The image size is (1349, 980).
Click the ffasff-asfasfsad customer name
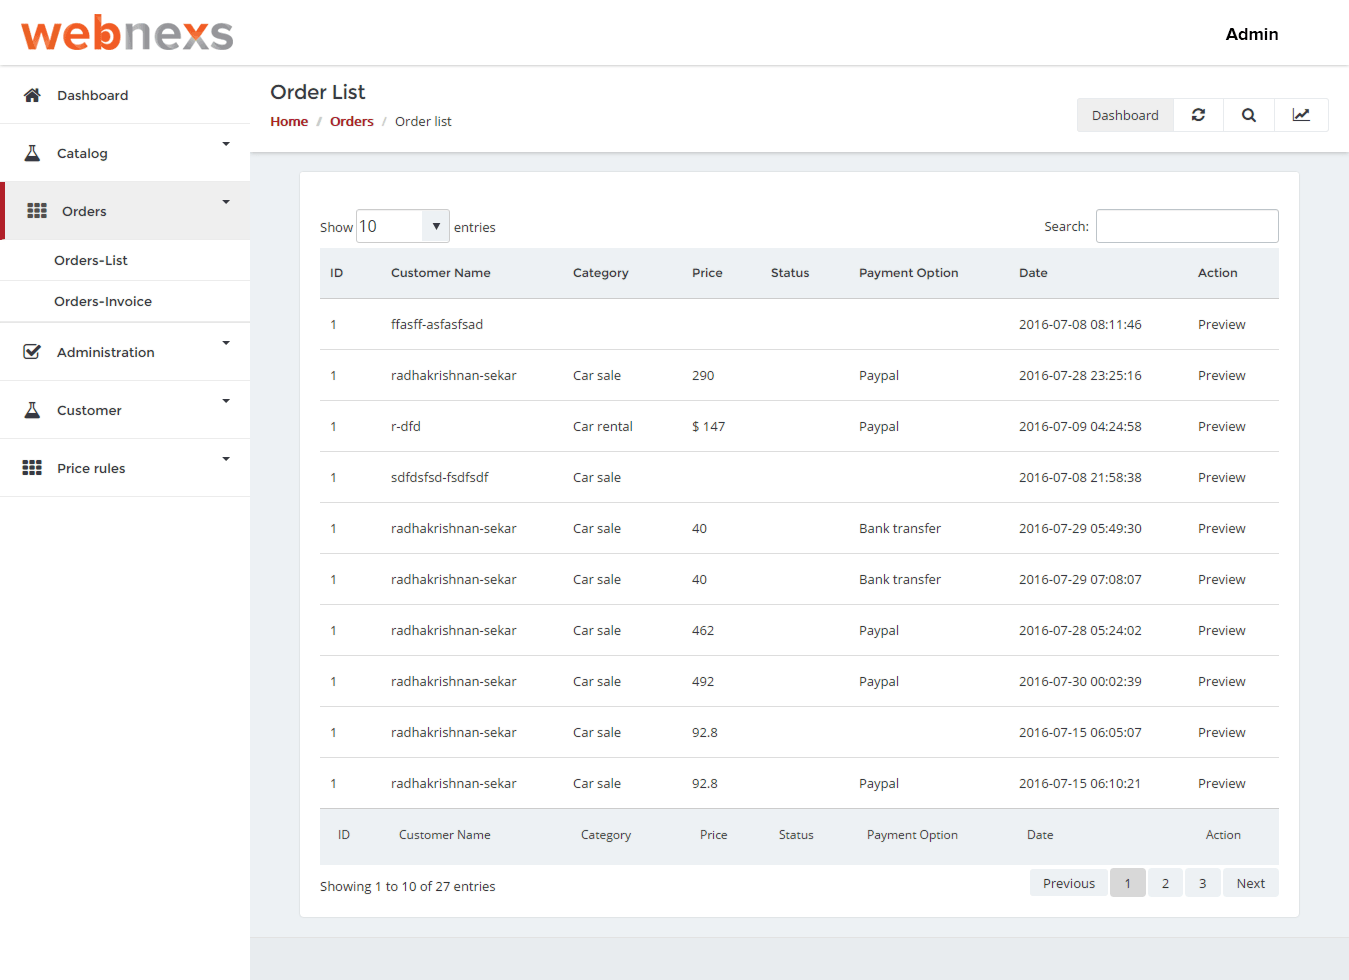click(437, 324)
